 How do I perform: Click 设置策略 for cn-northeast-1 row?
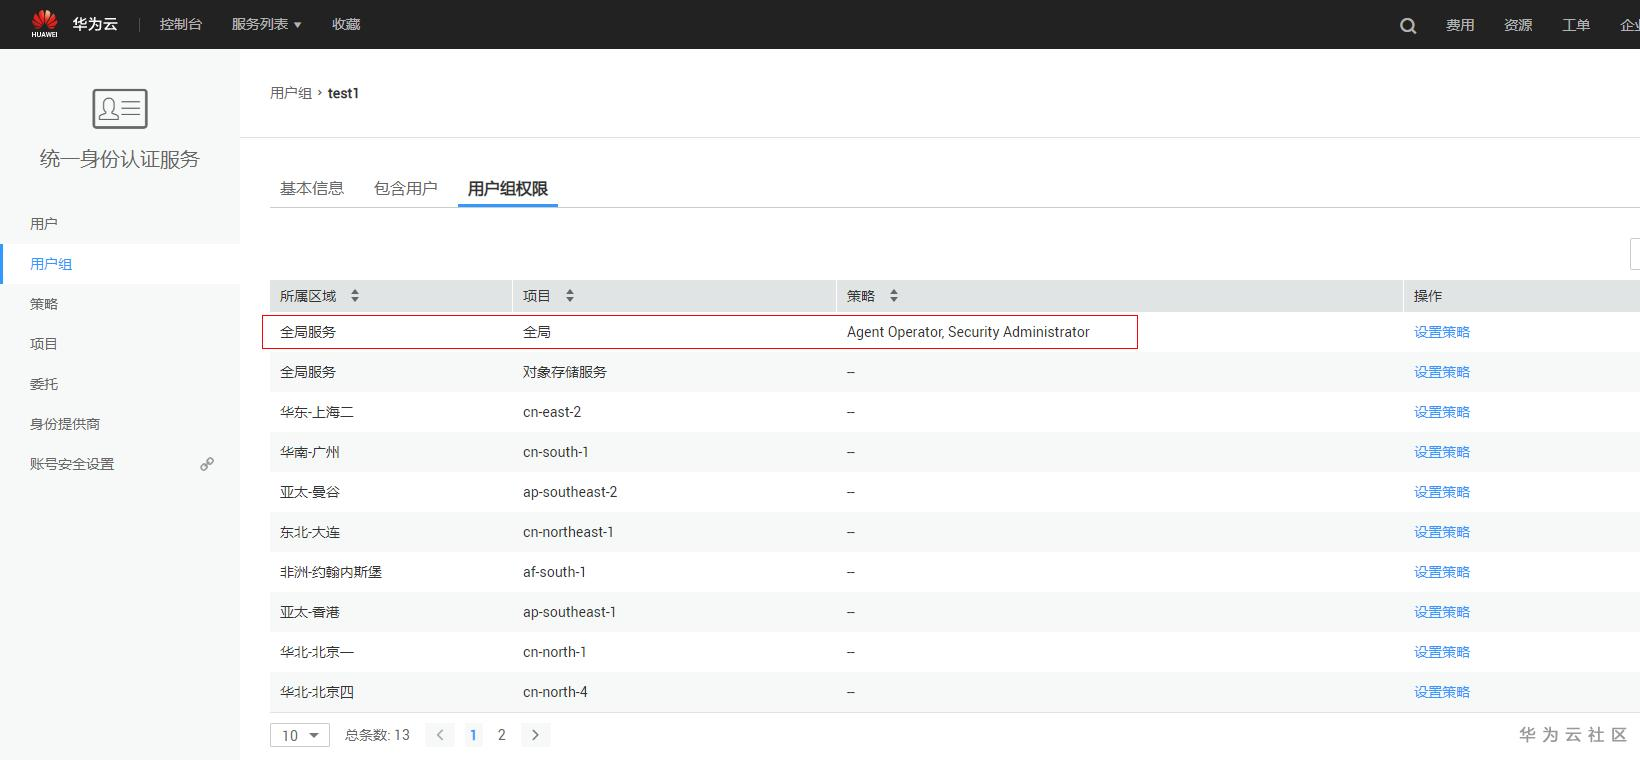pyautogui.click(x=1442, y=532)
